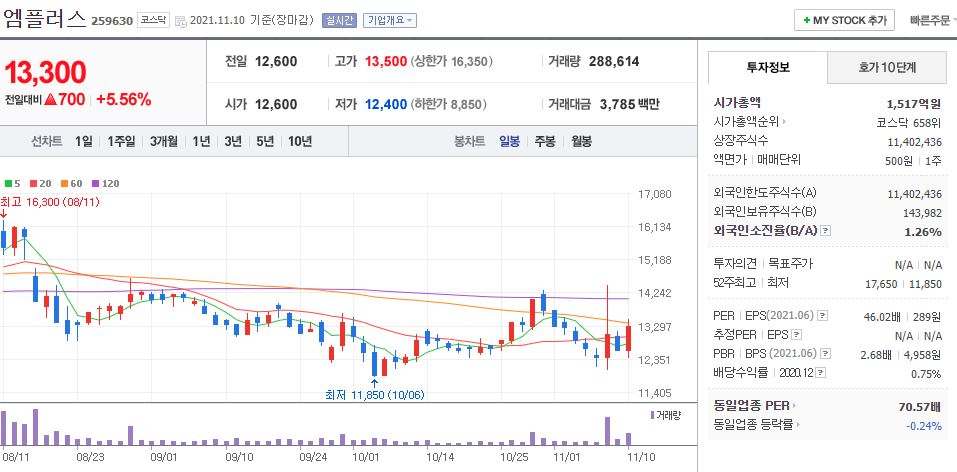The image size is (957, 472).
Task: Click the 실시간 button
Action: [x=339, y=20]
